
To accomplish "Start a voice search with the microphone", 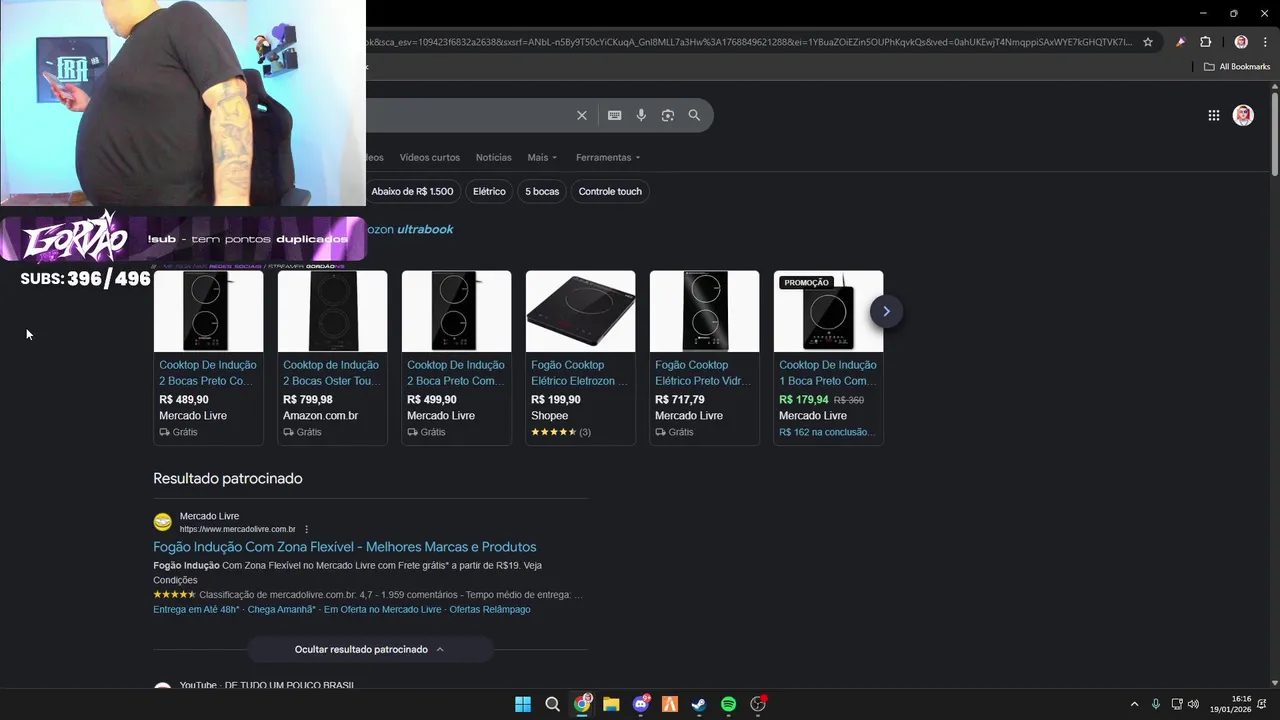I will [641, 115].
